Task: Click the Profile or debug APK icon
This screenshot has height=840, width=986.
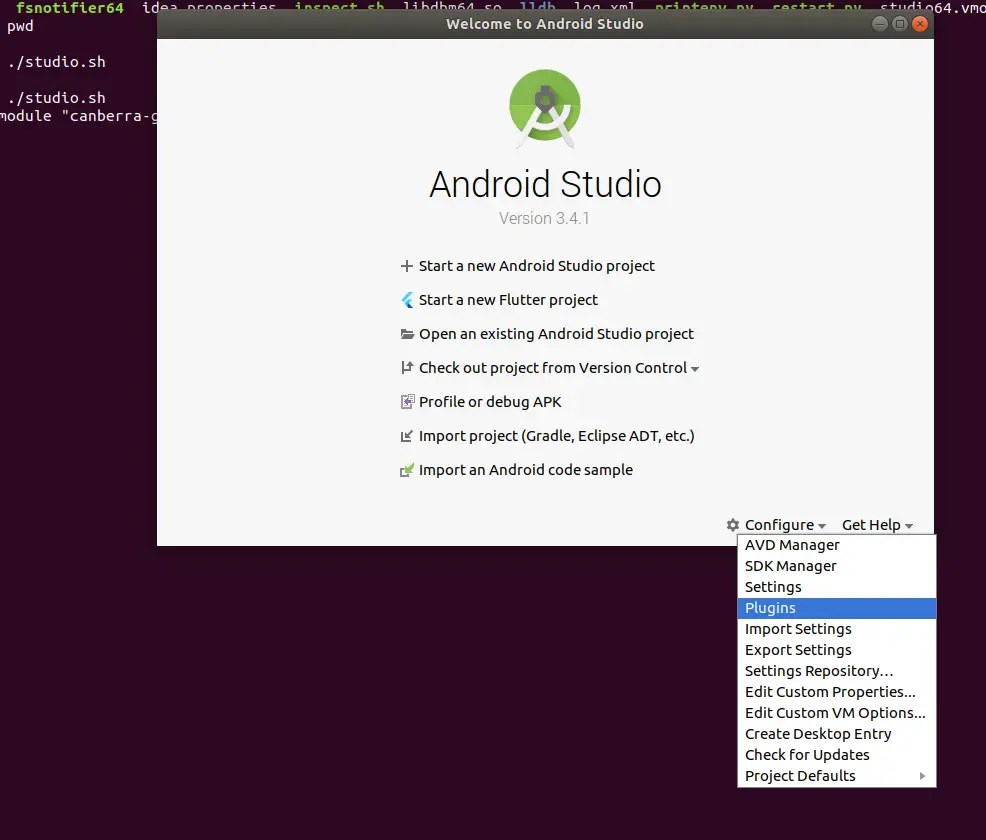Action: (x=406, y=401)
